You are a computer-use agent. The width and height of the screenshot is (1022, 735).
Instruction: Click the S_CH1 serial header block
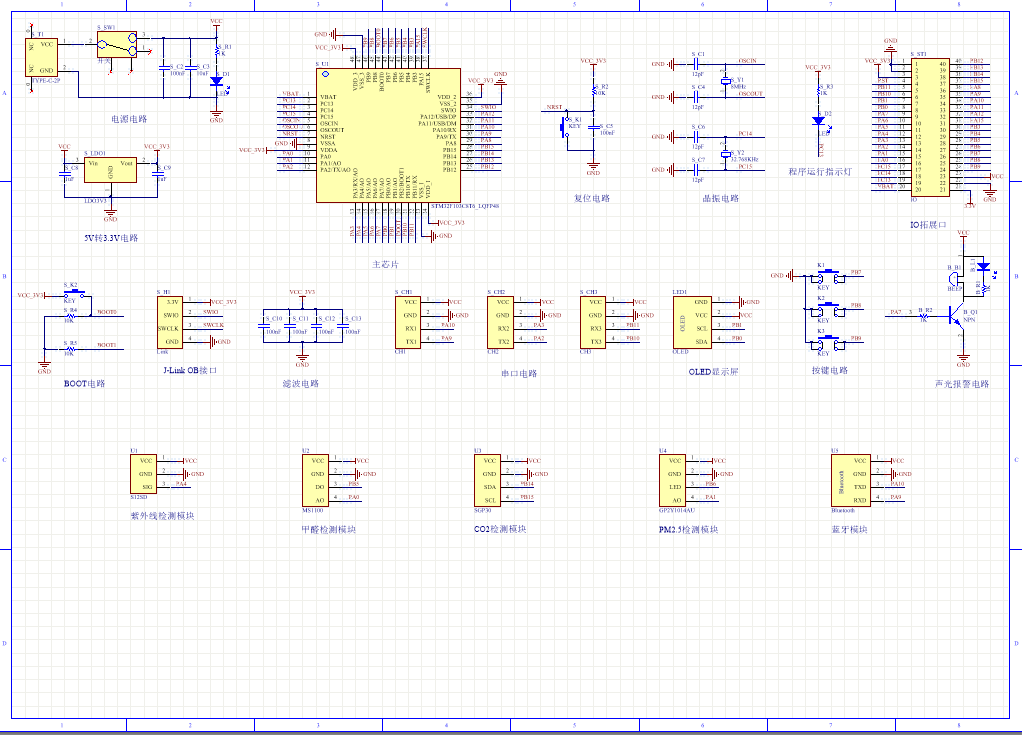click(x=408, y=323)
